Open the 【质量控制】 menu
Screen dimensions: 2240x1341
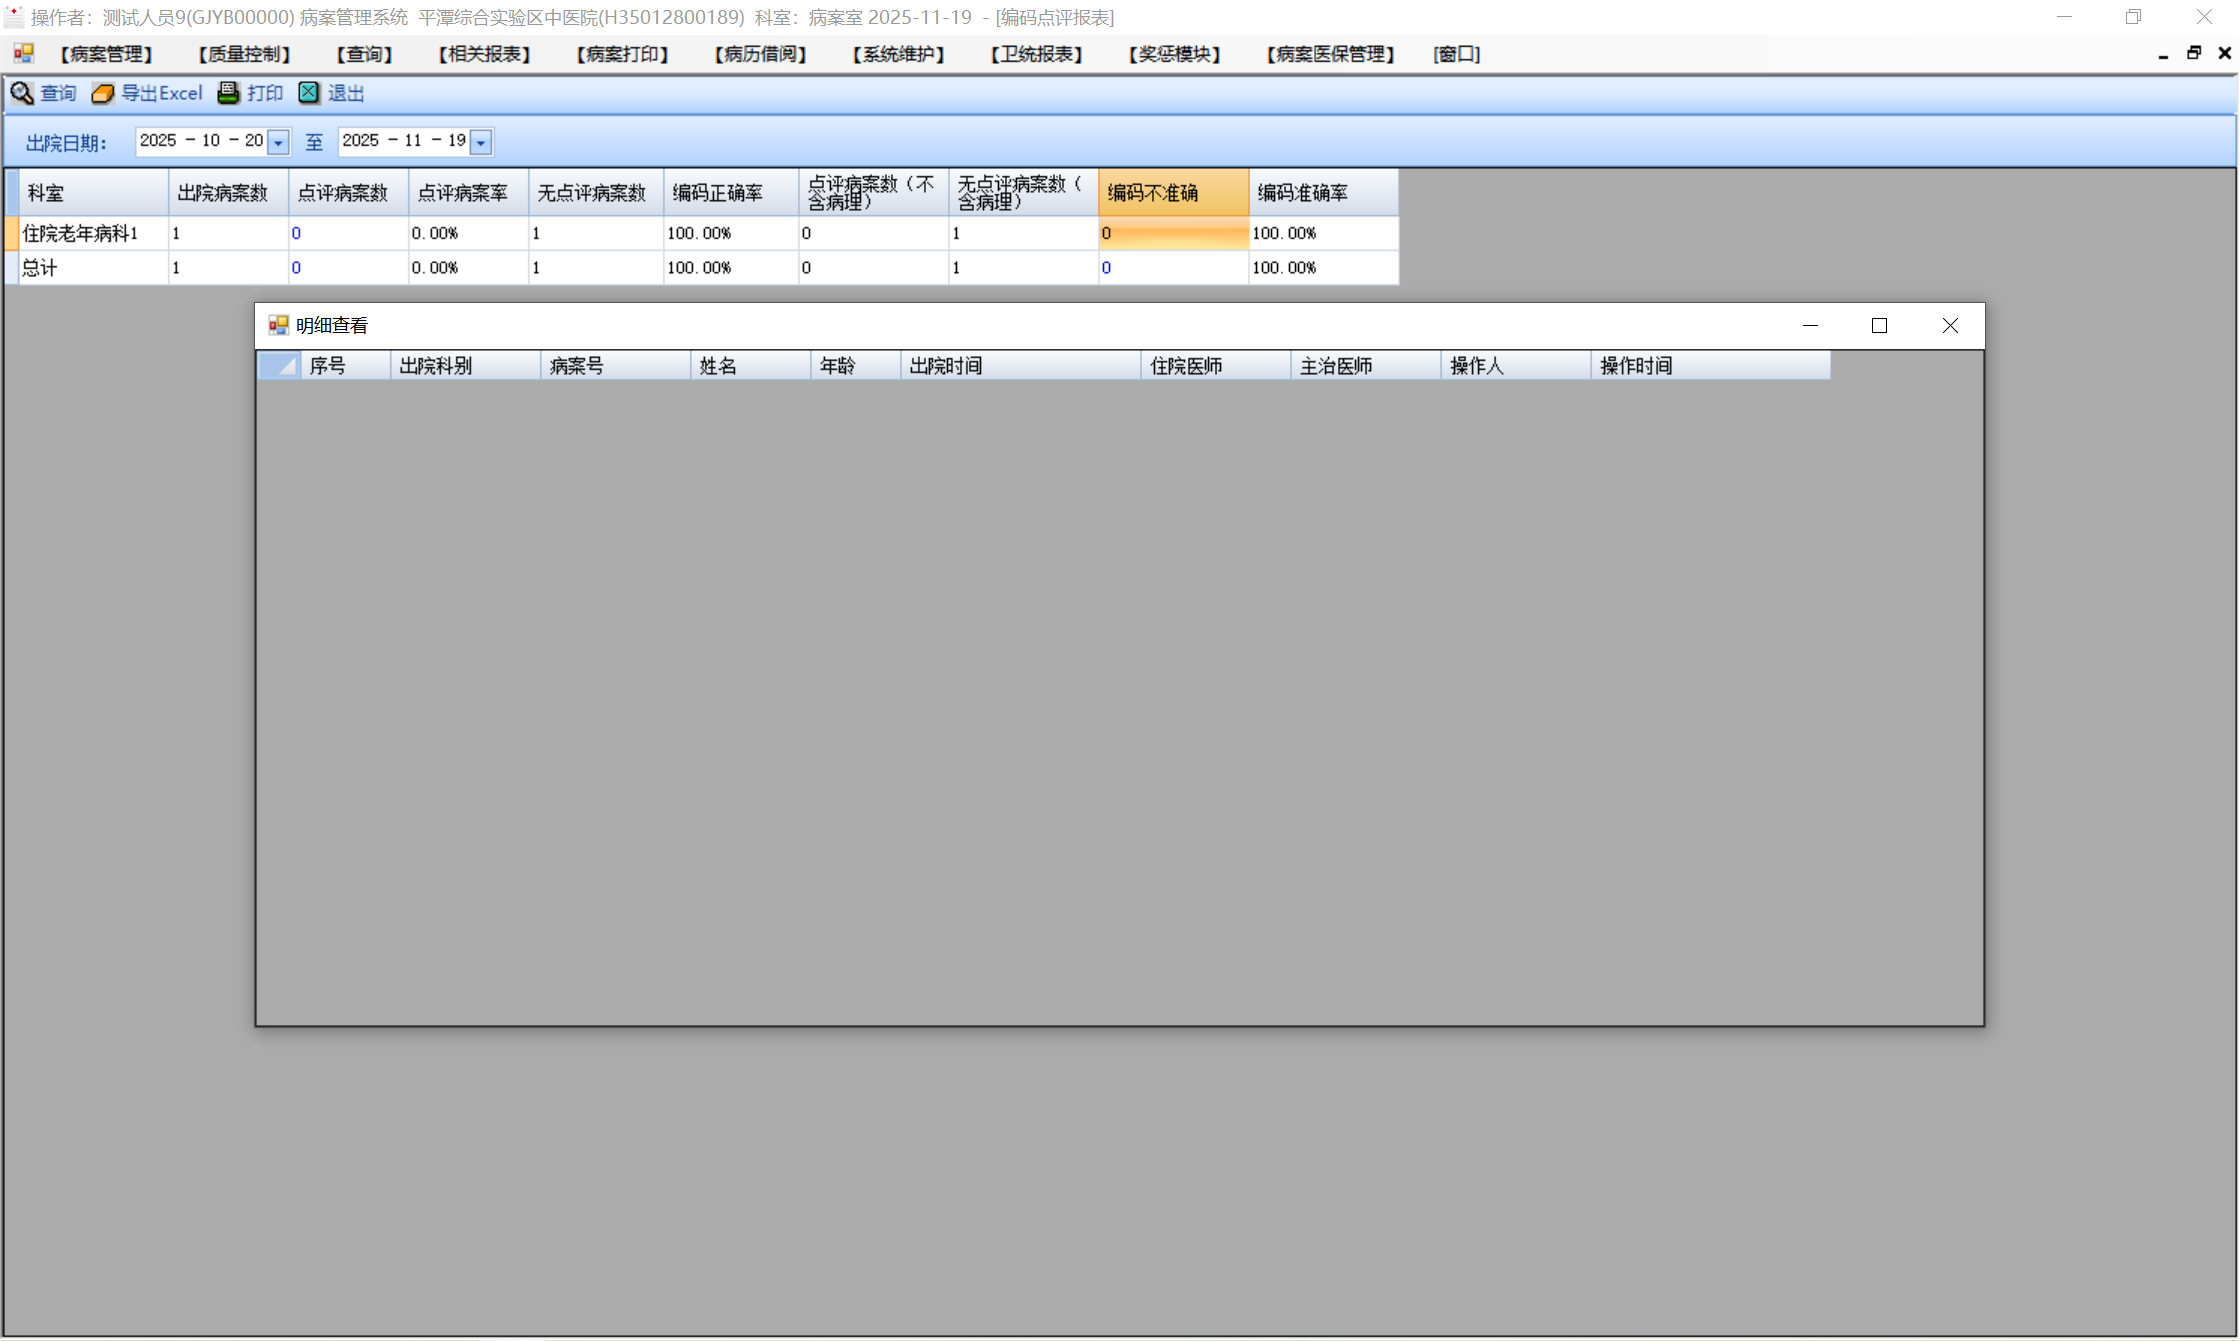click(x=244, y=54)
